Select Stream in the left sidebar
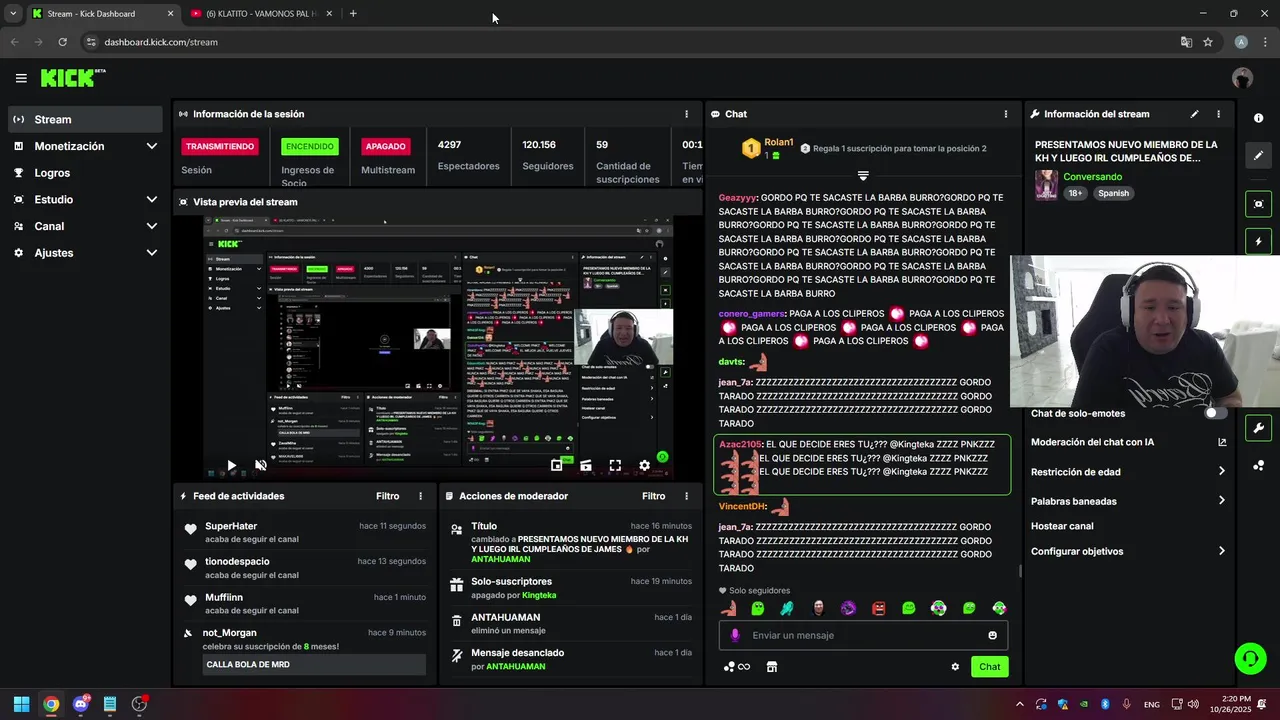 point(85,119)
